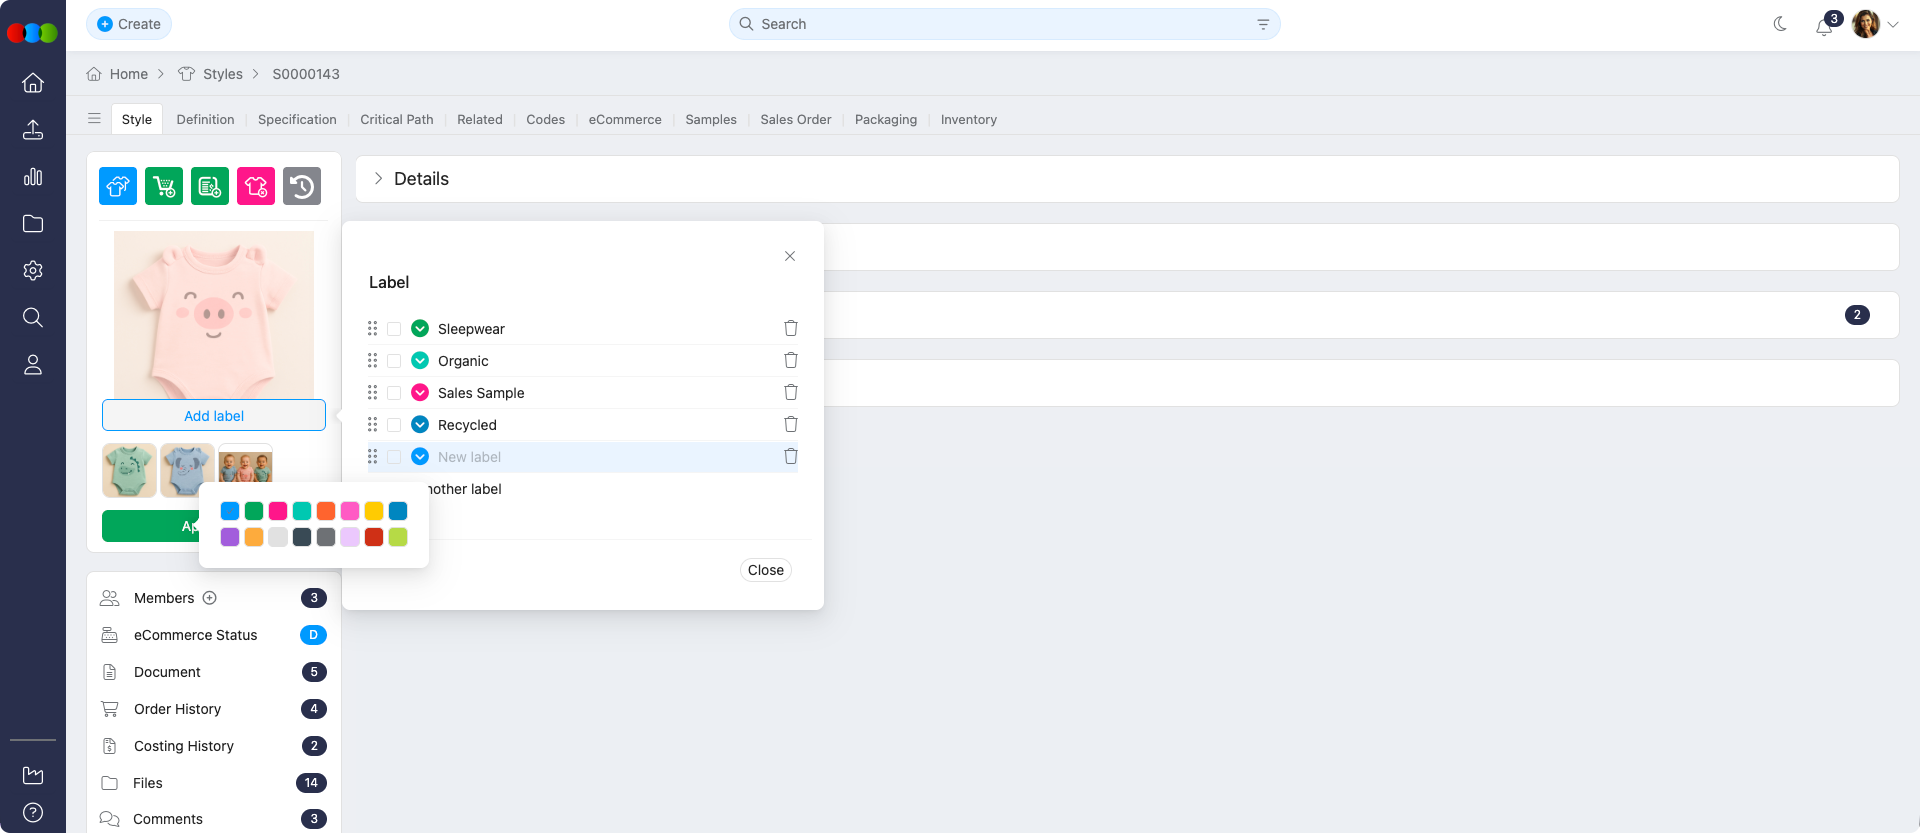Open search filter options icon
The width and height of the screenshot is (1920, 833).
(x=1263, y=24)
